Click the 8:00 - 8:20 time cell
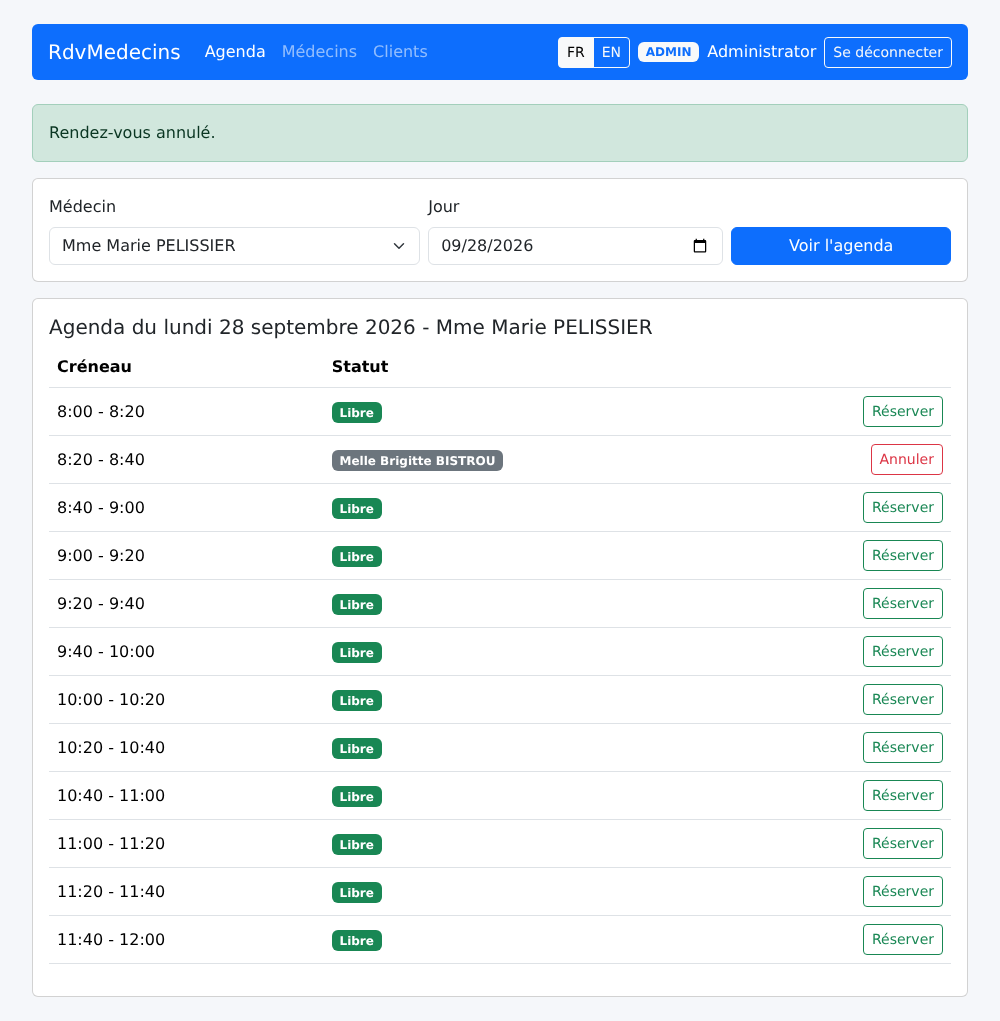Screen dimensions: 1000x1021 [101, 412]
